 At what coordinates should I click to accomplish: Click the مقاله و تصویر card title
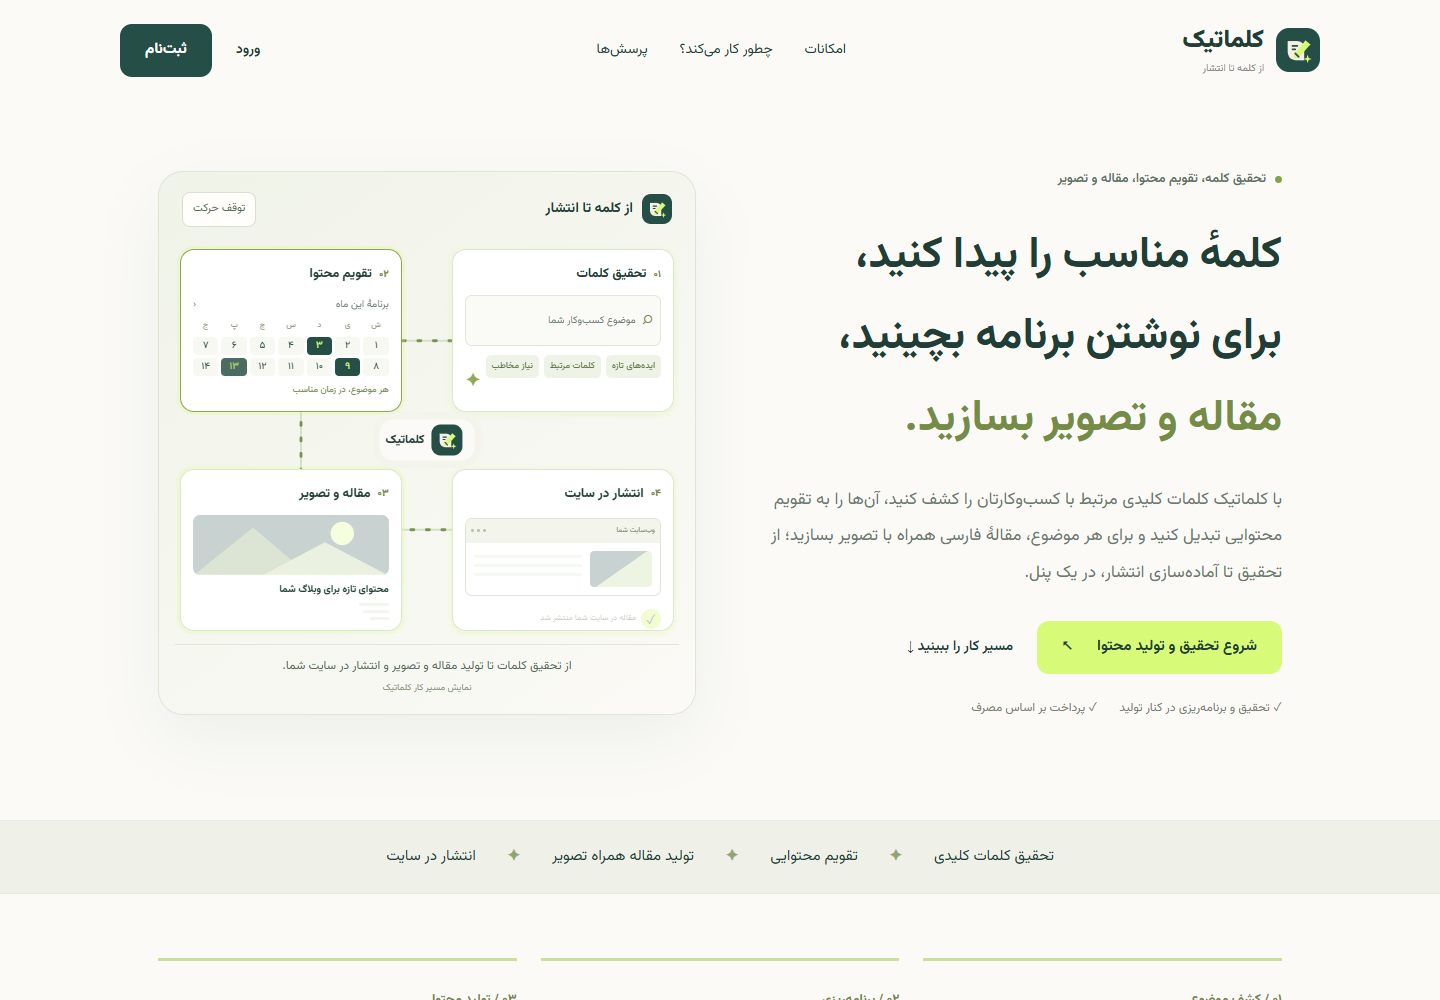335,493
